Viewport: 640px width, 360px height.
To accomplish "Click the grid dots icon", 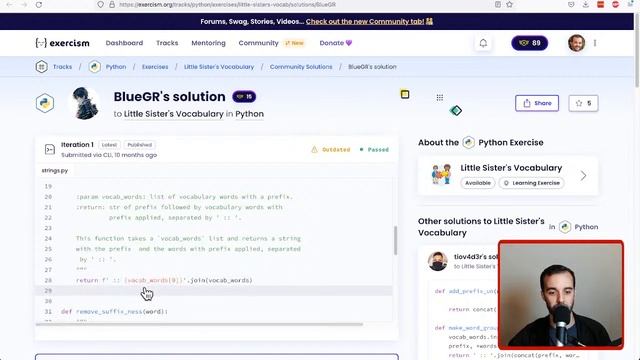I will pos(440,98).
